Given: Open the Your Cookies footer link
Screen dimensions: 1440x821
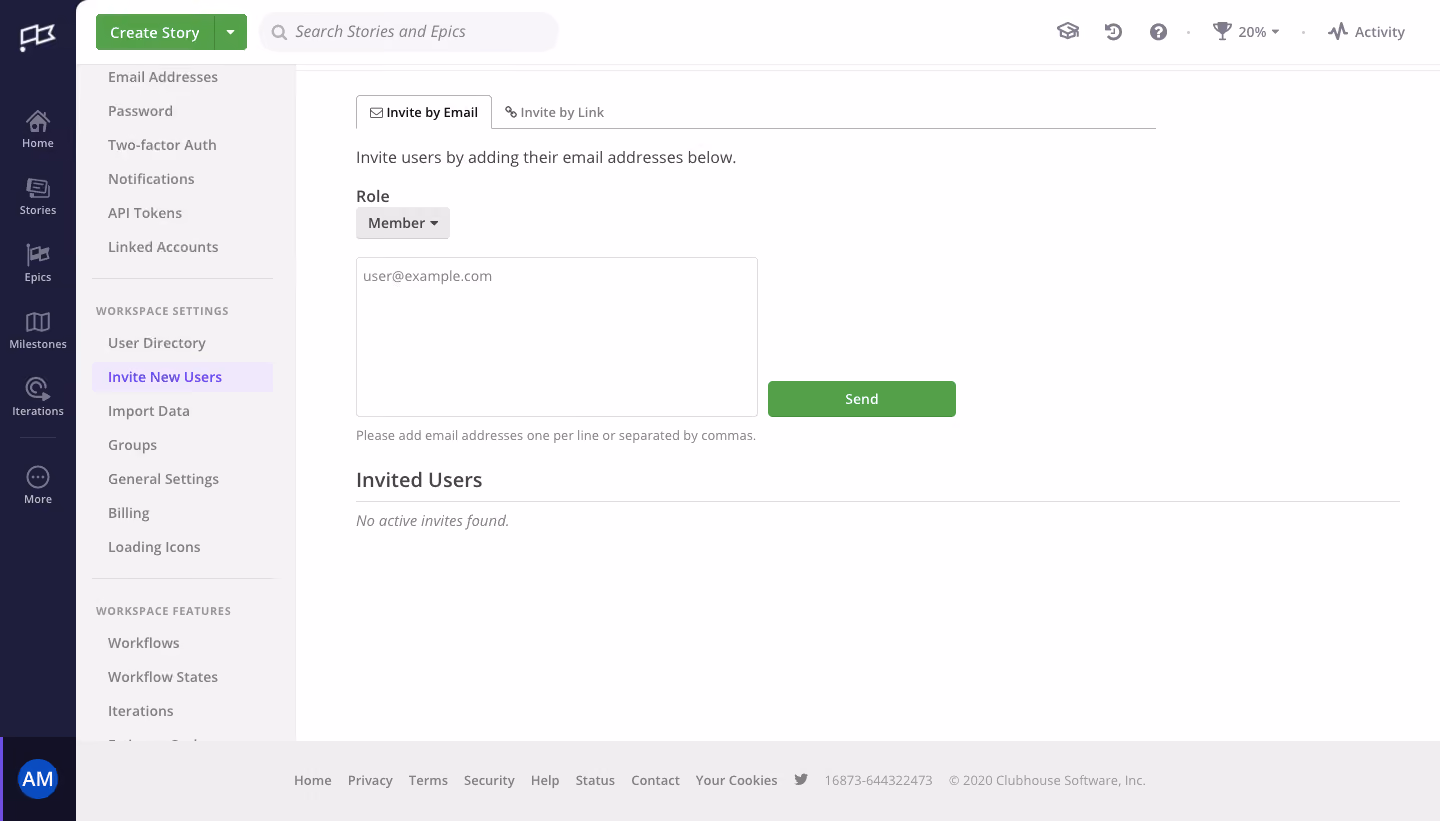Looking at the screenshot, I should tap(736, 780).
